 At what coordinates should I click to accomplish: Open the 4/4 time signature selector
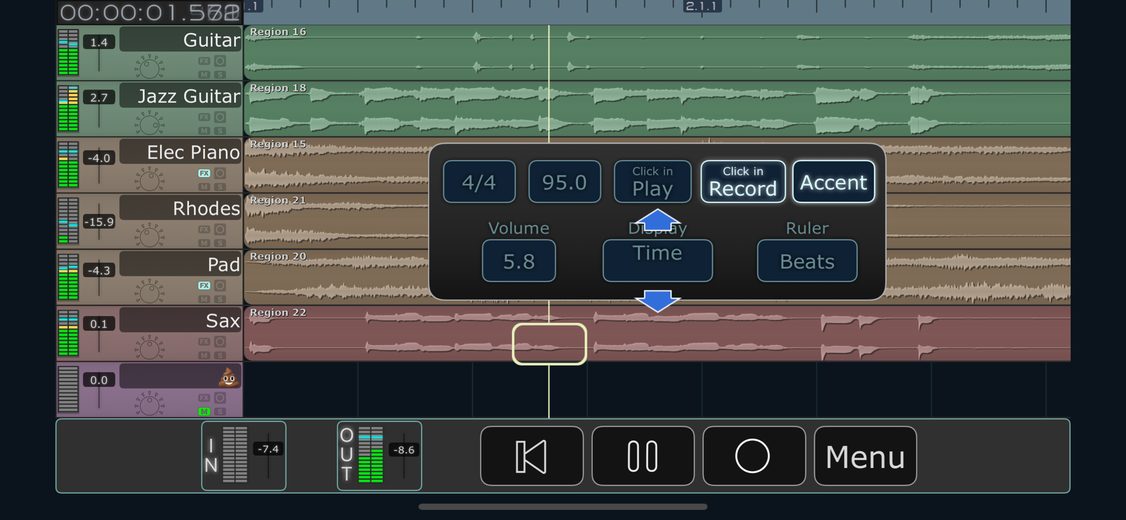pyautogui.click(x=479, y=182)
